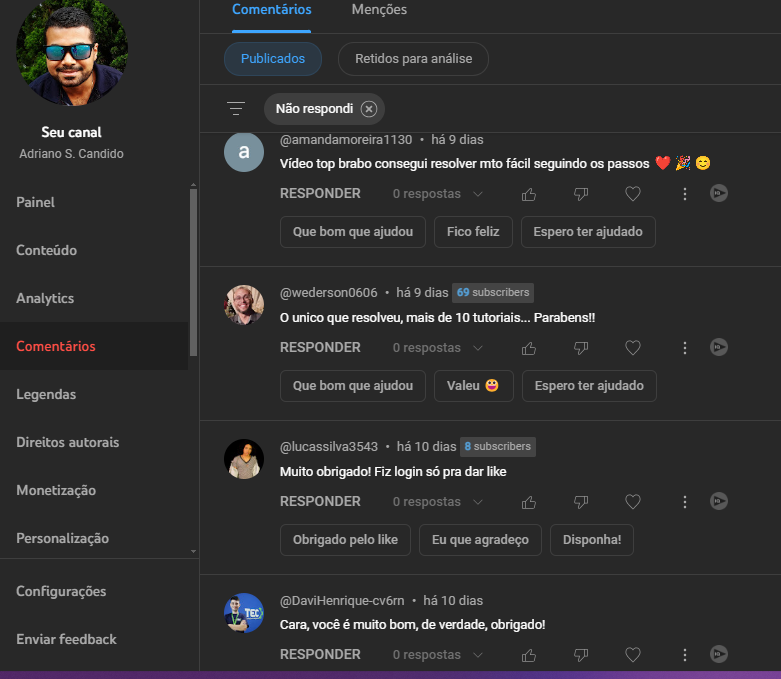Click the channel badge icon on @amandamoreira1130's comment row
Image resolution: width=781 pixels, height=679 pixels.
pos(718,194)
